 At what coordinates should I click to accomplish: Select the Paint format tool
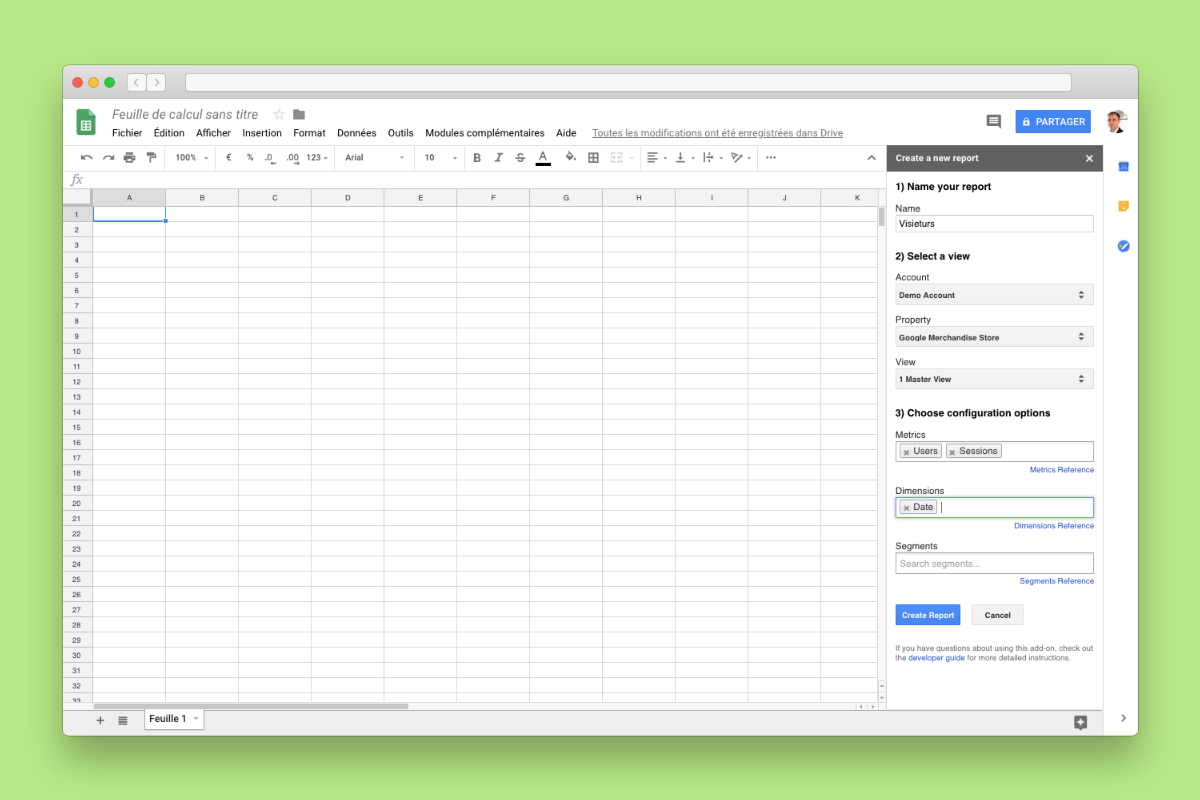click(x=152, y=157)
